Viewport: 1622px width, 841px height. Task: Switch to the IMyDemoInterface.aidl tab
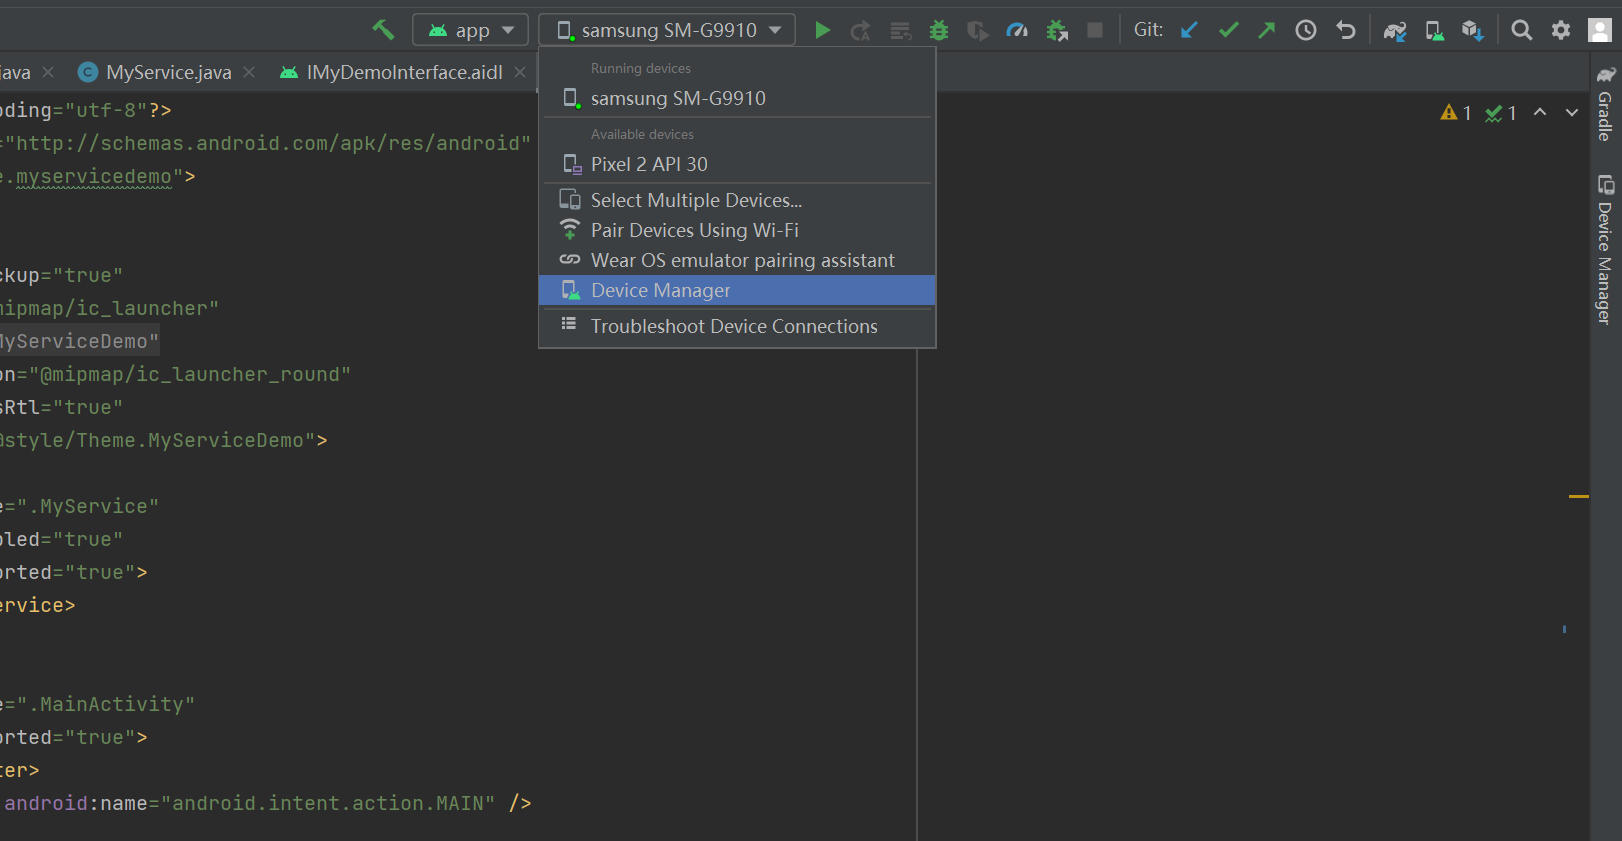(404, 72)
